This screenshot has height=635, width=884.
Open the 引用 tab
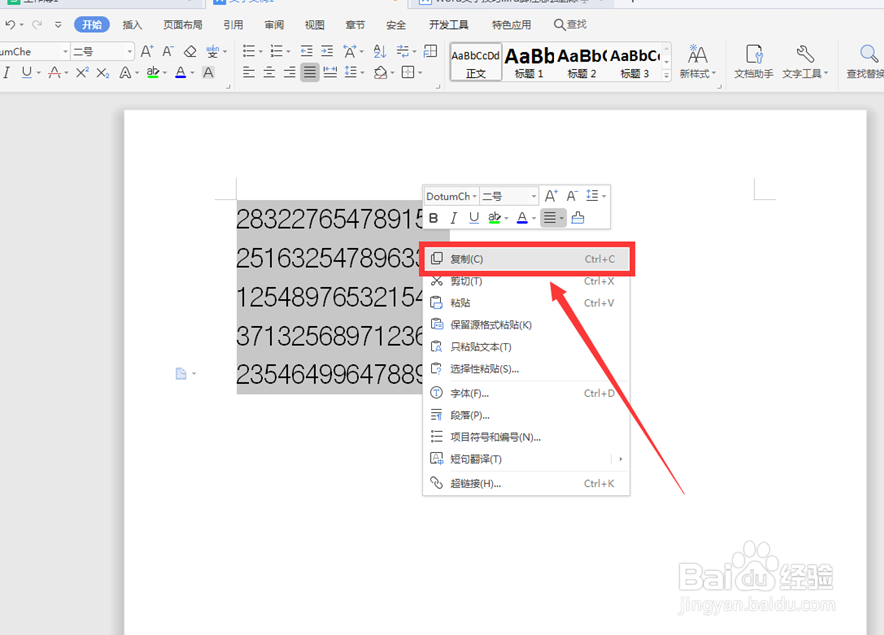[233, 25]
